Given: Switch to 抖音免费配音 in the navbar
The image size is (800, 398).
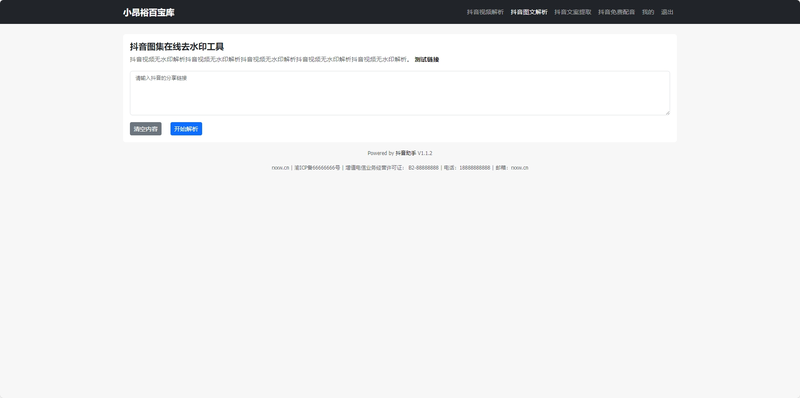Looking at the screenshot, I should coord(617,12).
